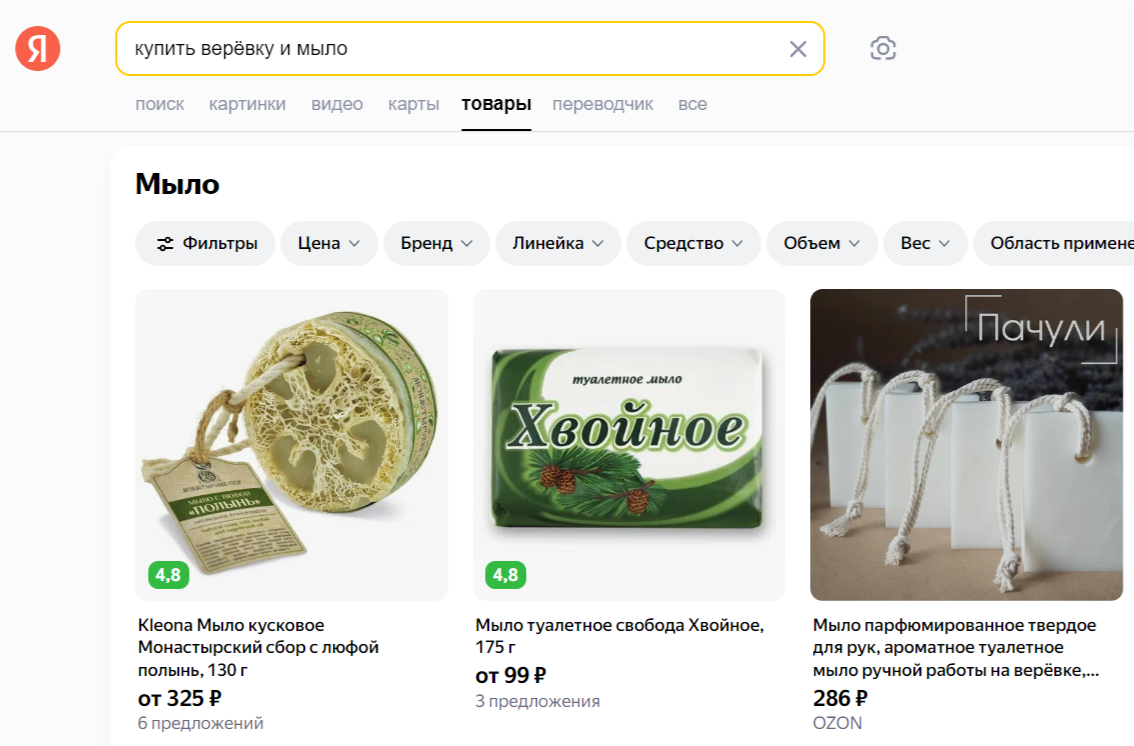This screenshot has height=746, width=1134.
Task: Click the Yandex logo icon
Action: 38,48
